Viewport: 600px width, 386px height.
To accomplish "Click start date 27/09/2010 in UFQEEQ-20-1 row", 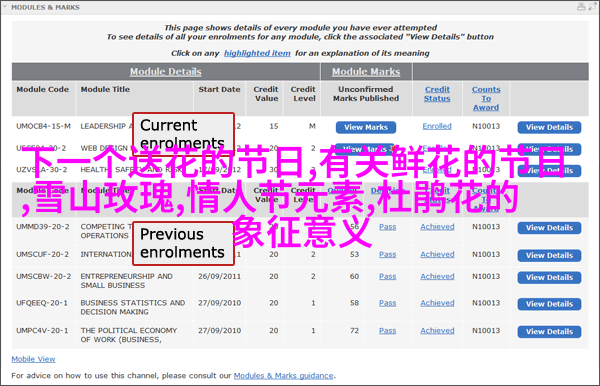I will pyautogui.click(x=219, y=303).
